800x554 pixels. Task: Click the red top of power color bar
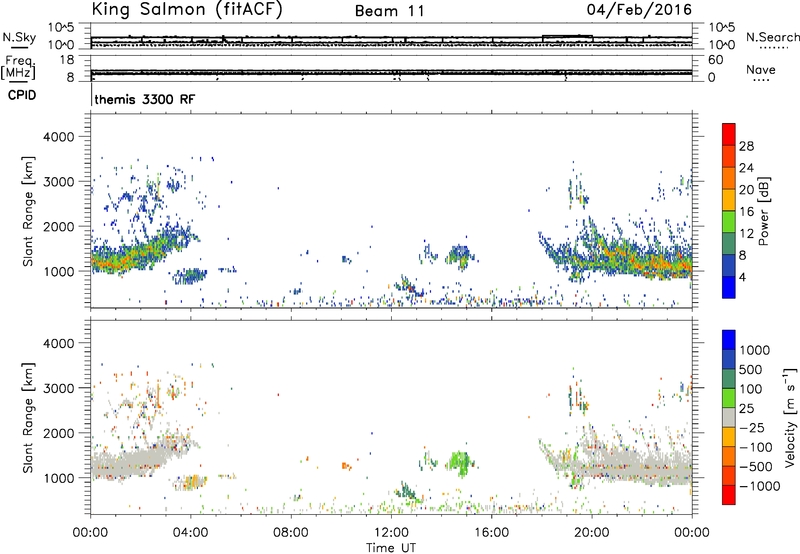tap(729, 134)
